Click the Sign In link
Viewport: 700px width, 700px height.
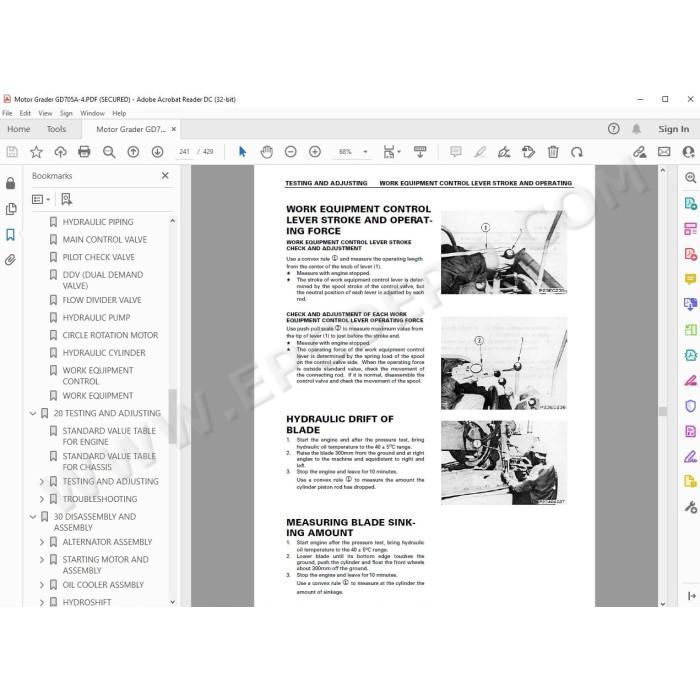pos(673,129)
